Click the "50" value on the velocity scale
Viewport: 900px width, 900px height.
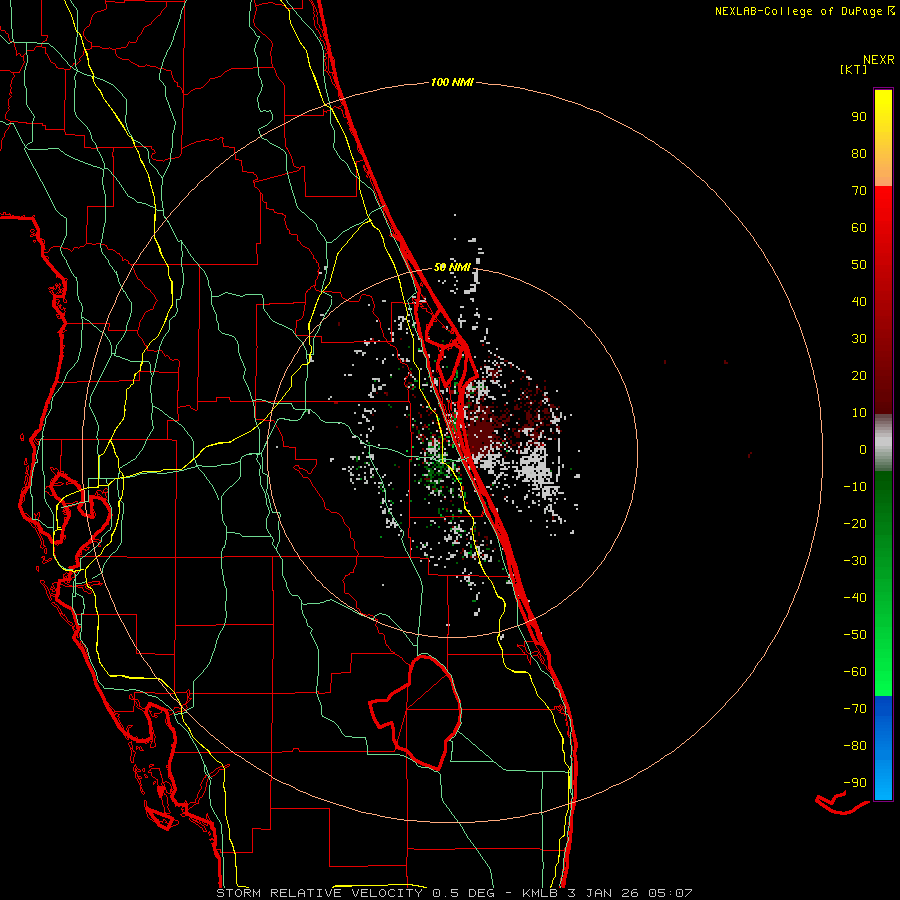pyautogui.click(x=859, y=265)
